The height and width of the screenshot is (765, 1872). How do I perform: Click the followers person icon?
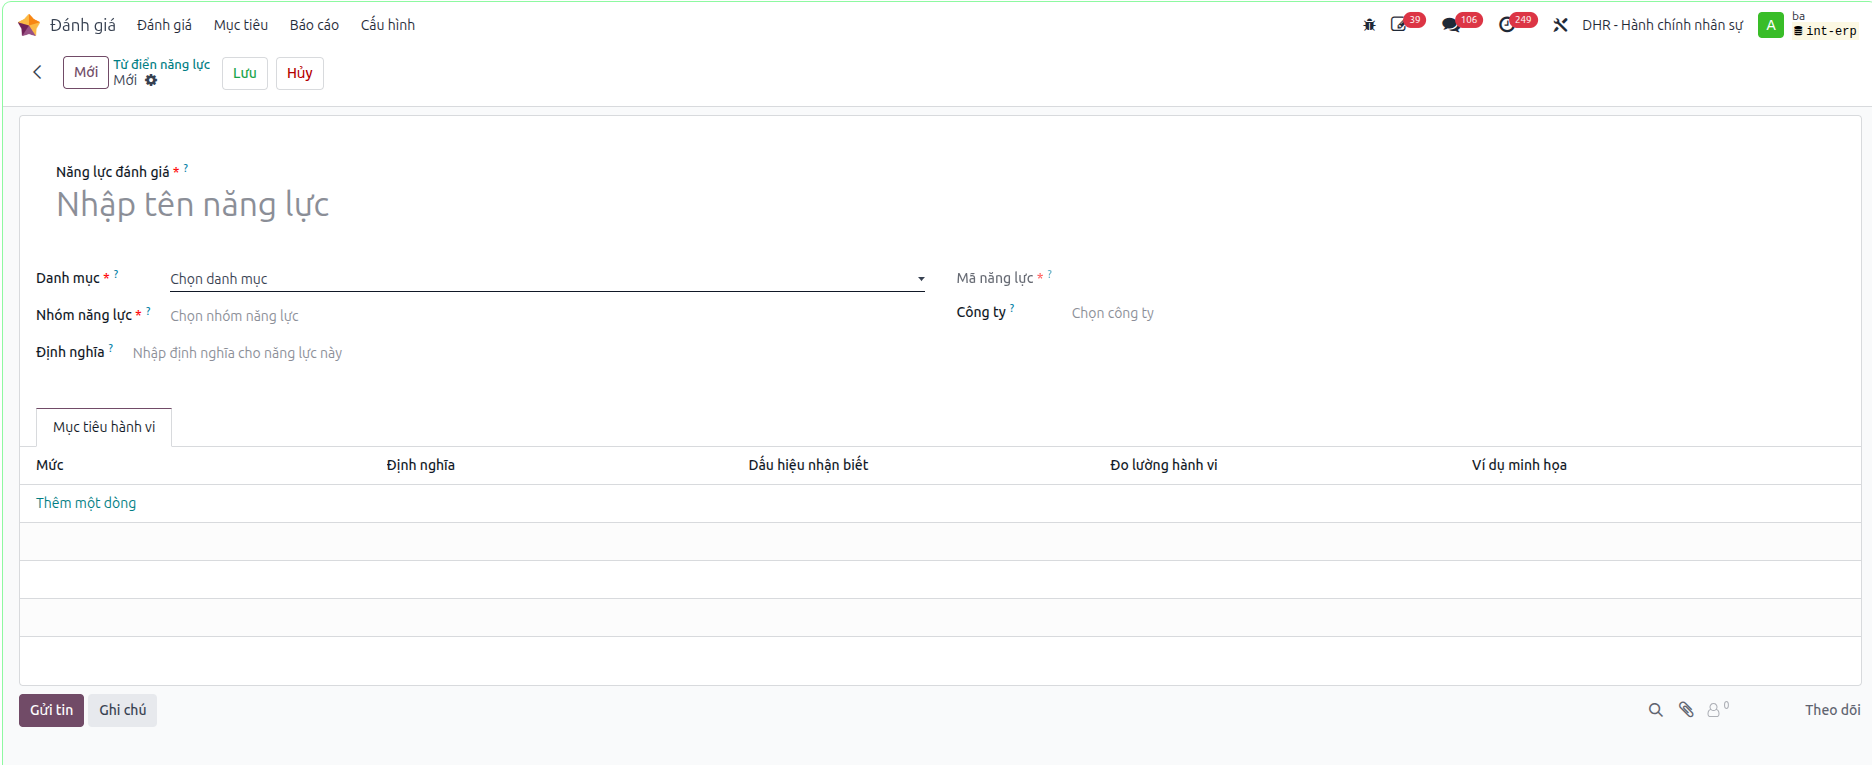[x=1715, y=710]
